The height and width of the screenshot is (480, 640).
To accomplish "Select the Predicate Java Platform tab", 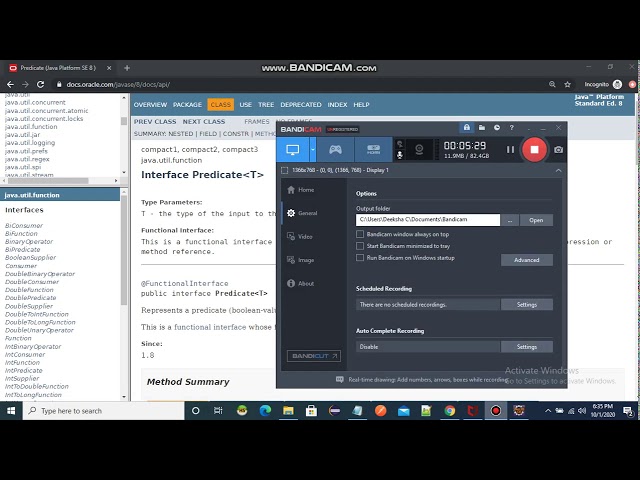I will (58, 68).
